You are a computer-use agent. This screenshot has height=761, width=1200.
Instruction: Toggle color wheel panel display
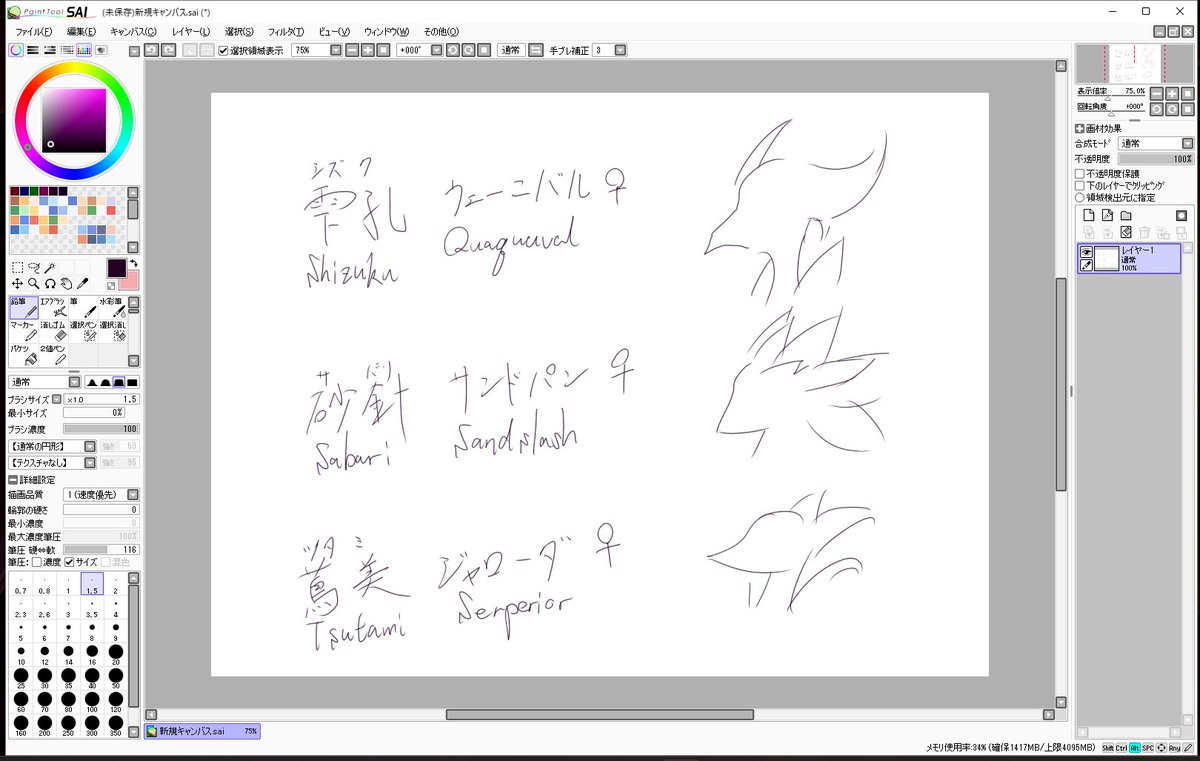(x=16, y=50)
